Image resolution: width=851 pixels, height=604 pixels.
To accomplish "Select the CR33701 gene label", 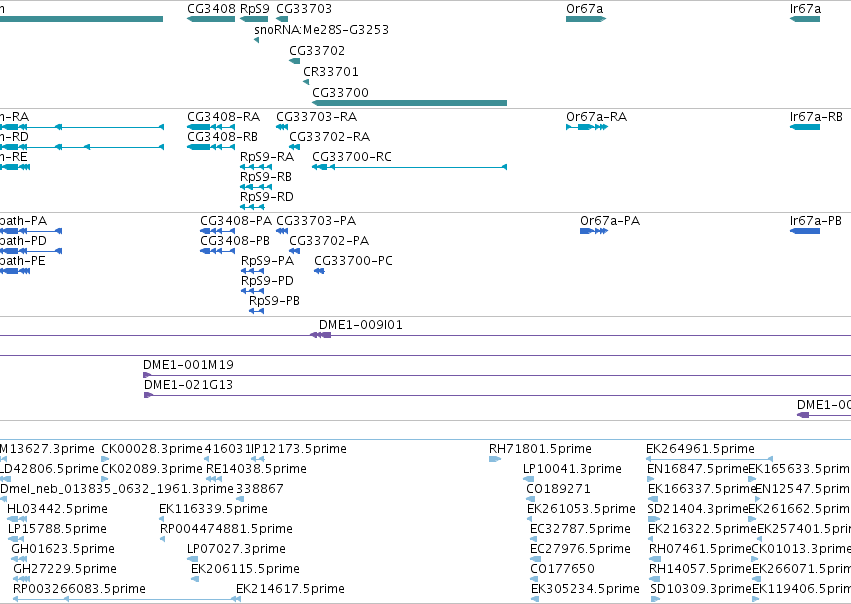I will coord(331,72).
